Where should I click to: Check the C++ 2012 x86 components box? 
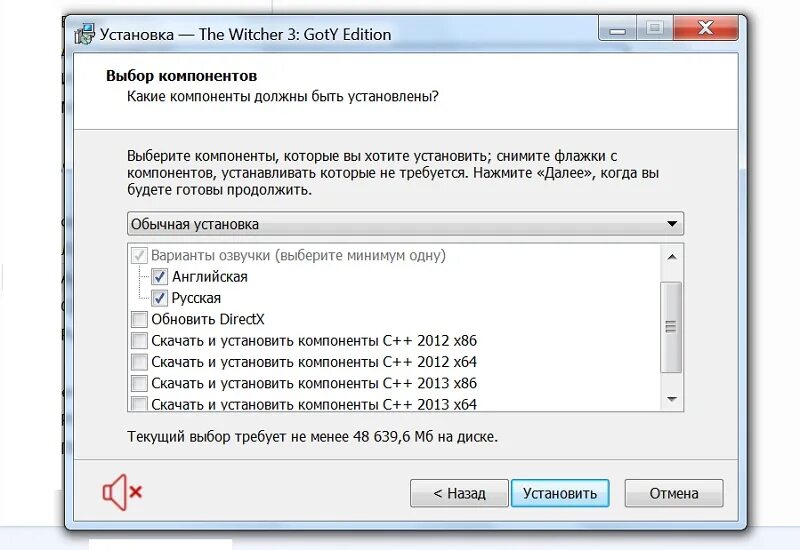pyautogui.click(x=139, y=340)
